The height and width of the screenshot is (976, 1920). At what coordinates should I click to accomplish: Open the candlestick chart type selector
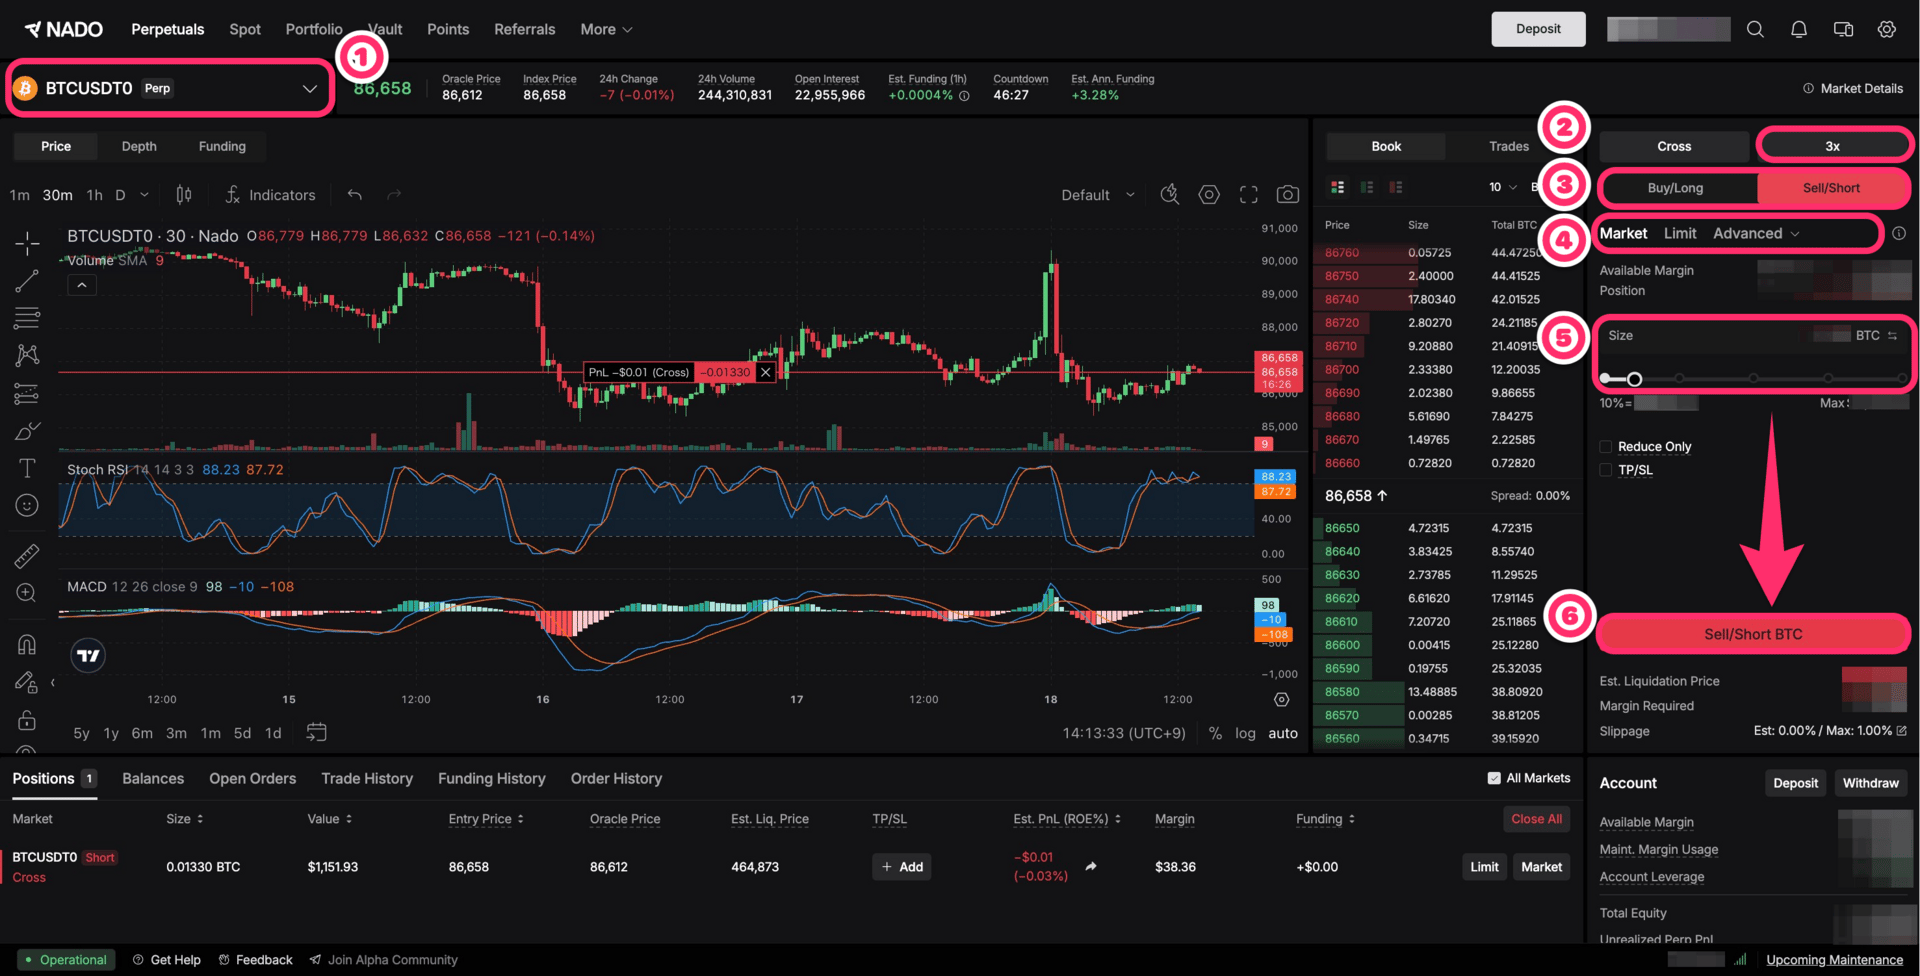tap(184, 195)
